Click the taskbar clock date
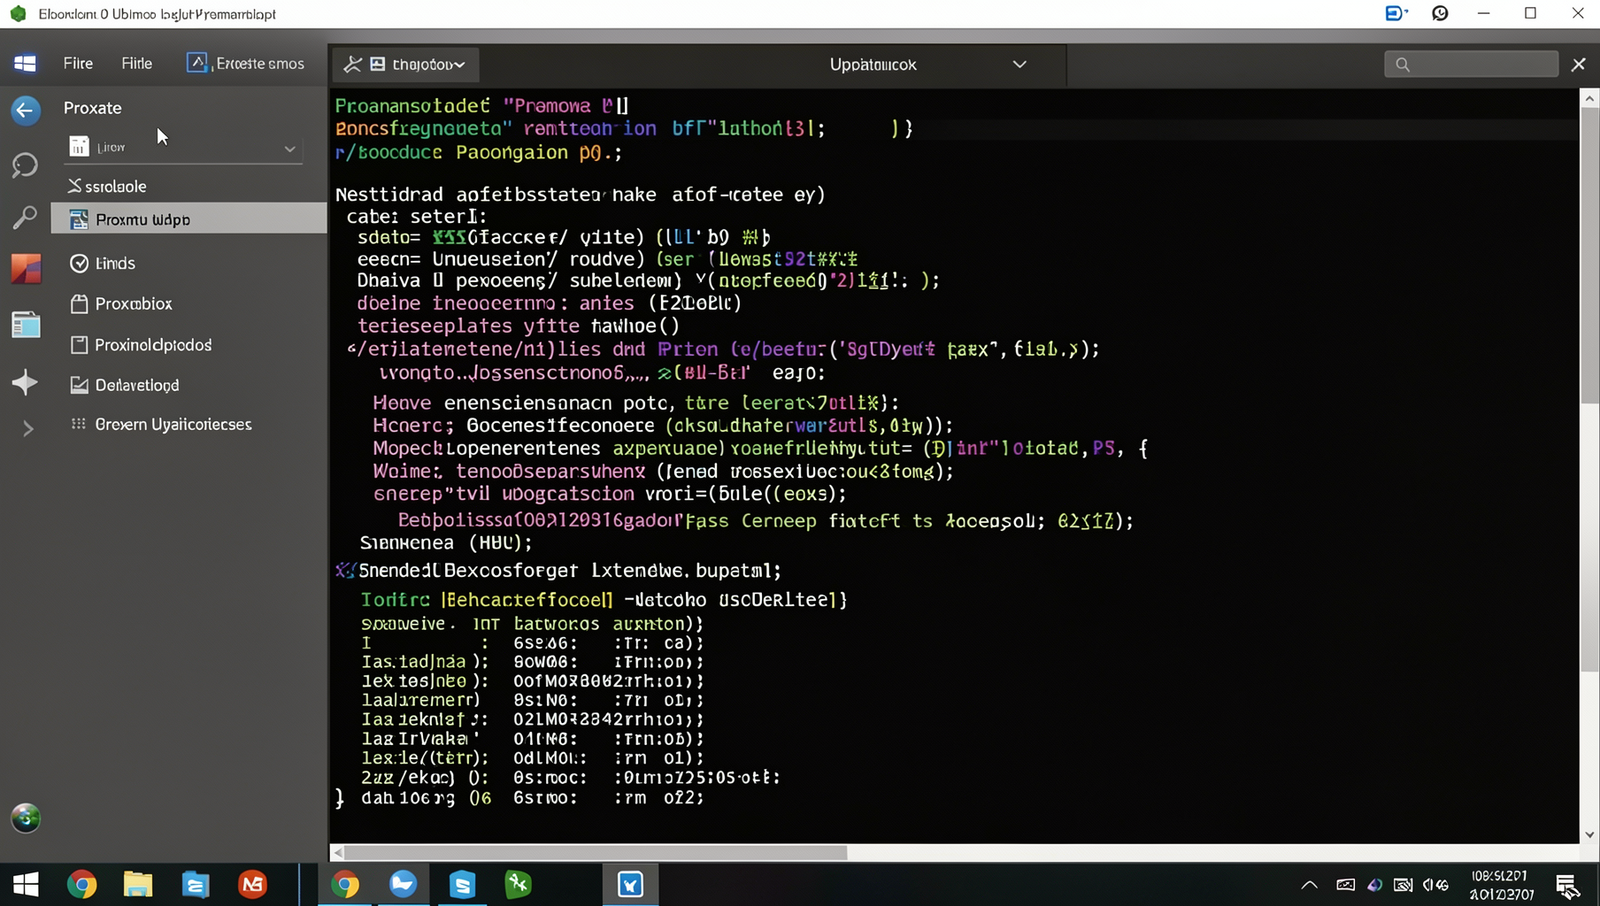1600x906 pixels. pyautogui.click(x=1501, y=885)
